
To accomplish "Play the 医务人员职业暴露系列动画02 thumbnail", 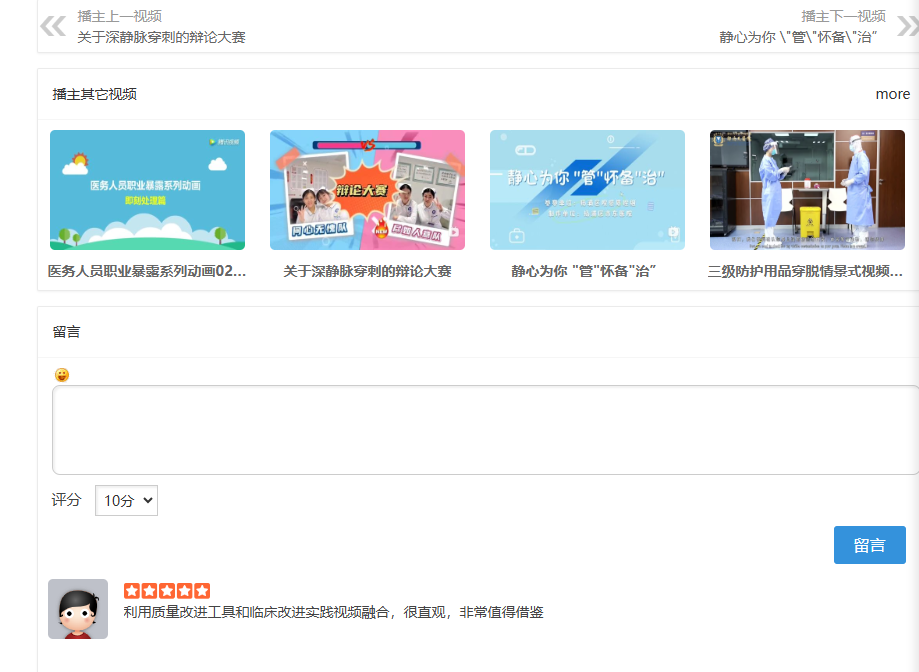I will tap(146, 190).
